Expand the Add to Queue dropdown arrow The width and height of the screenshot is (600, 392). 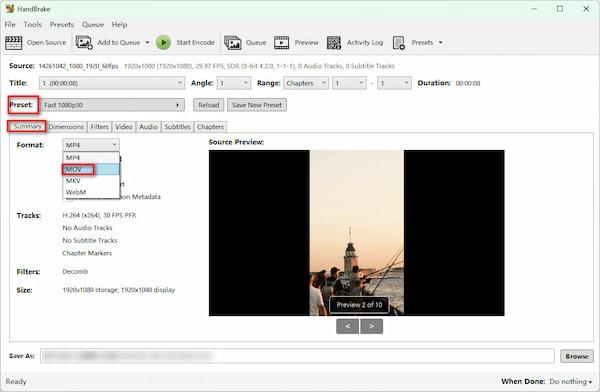pyautogui.click(x=147, y=42)
